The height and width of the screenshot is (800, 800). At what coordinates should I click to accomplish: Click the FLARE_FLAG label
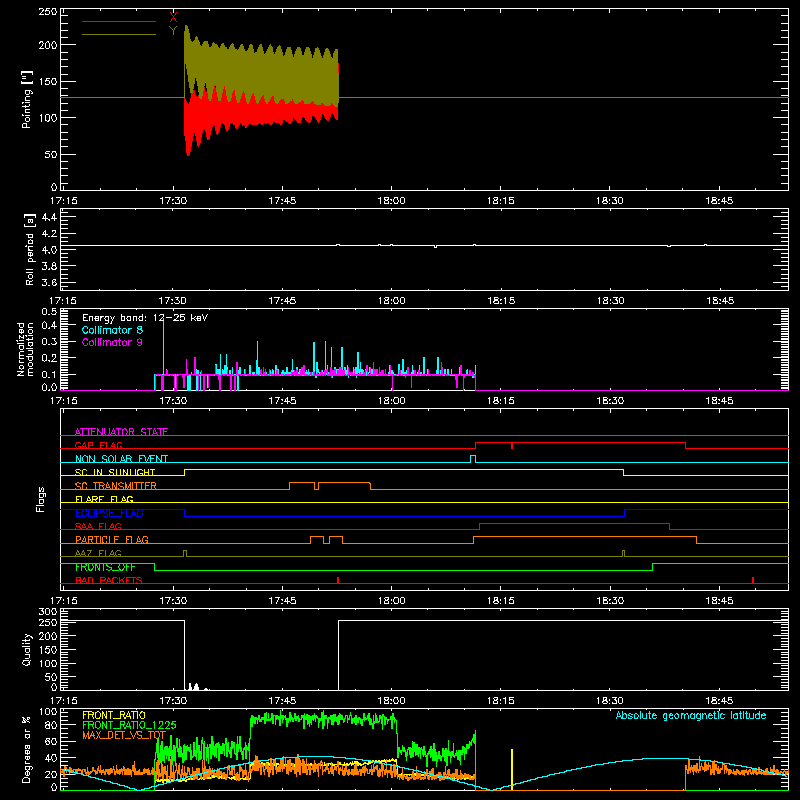click(x=104, y=499)
